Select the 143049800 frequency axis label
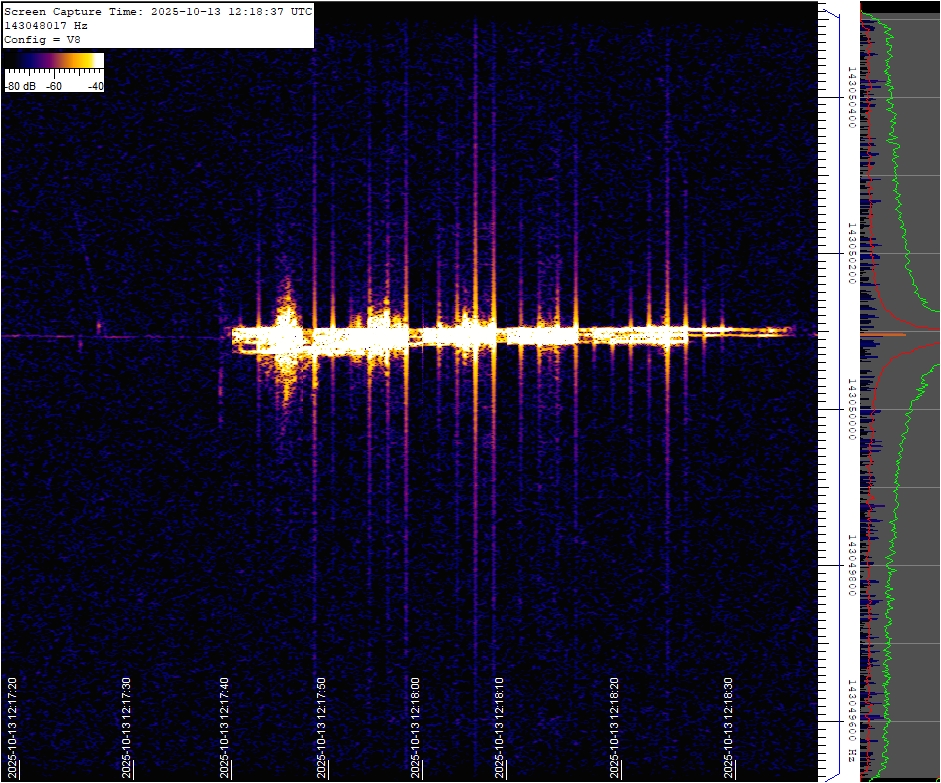This screenshot has width=941, height=783. pos(851,565)
